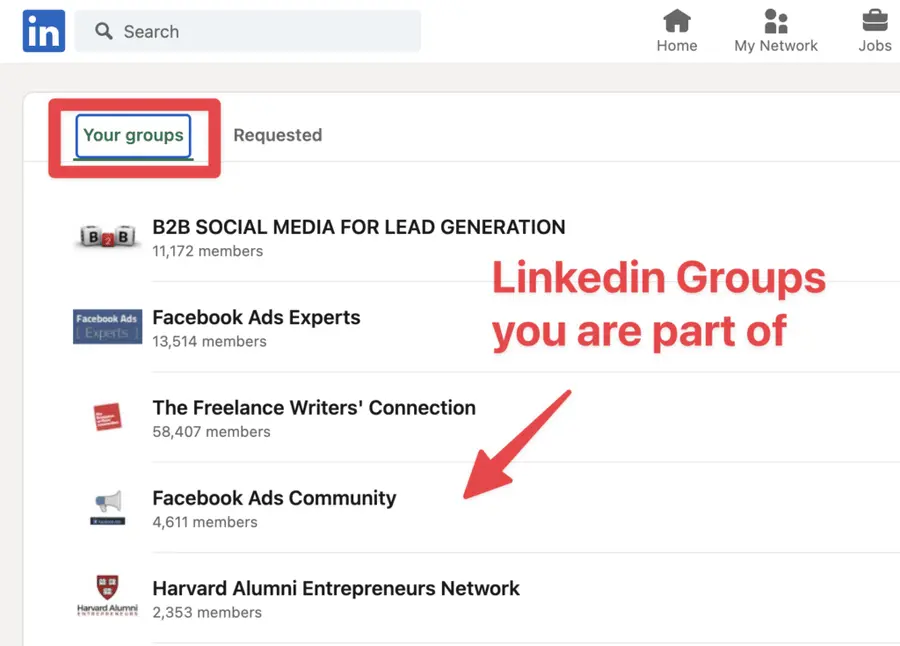This screenshot has width=900, height=646.
Task: Click the Search input field
Action: (250, 31)
